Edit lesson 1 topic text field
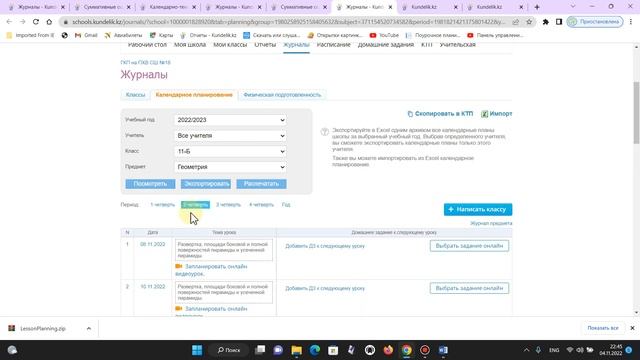The height and width of the screenshot is (360, 640). point(224,250)
